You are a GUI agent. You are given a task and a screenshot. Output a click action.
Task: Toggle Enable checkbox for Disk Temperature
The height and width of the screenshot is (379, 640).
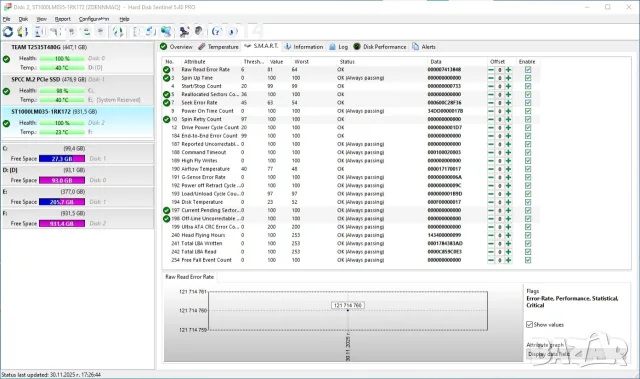pos(528,202)
